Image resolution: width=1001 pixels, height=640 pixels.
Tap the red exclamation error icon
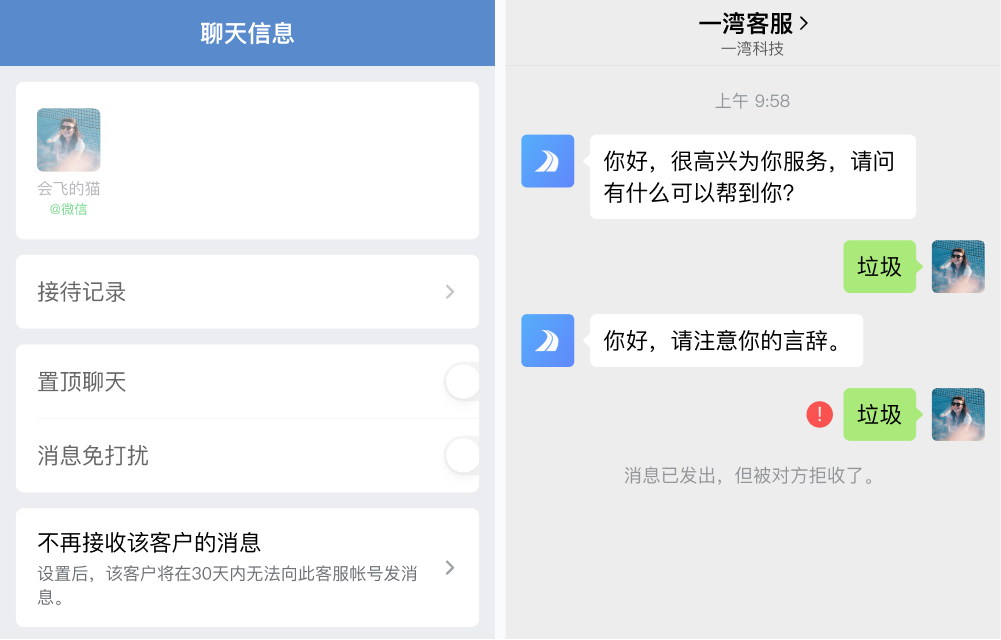818,414
